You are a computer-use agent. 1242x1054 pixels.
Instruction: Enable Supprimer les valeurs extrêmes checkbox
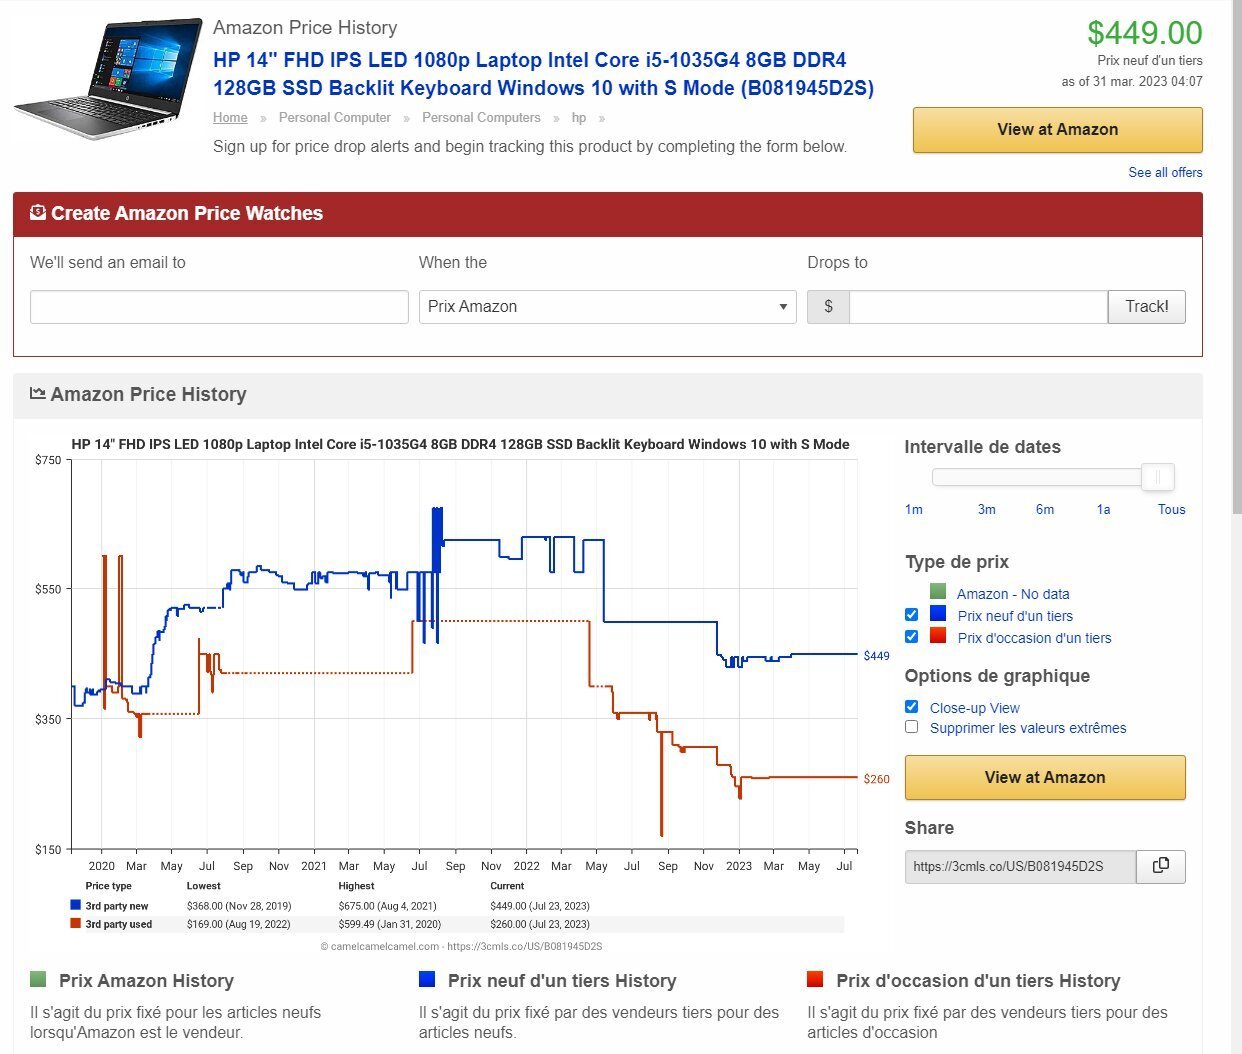[x=911, y=727]
